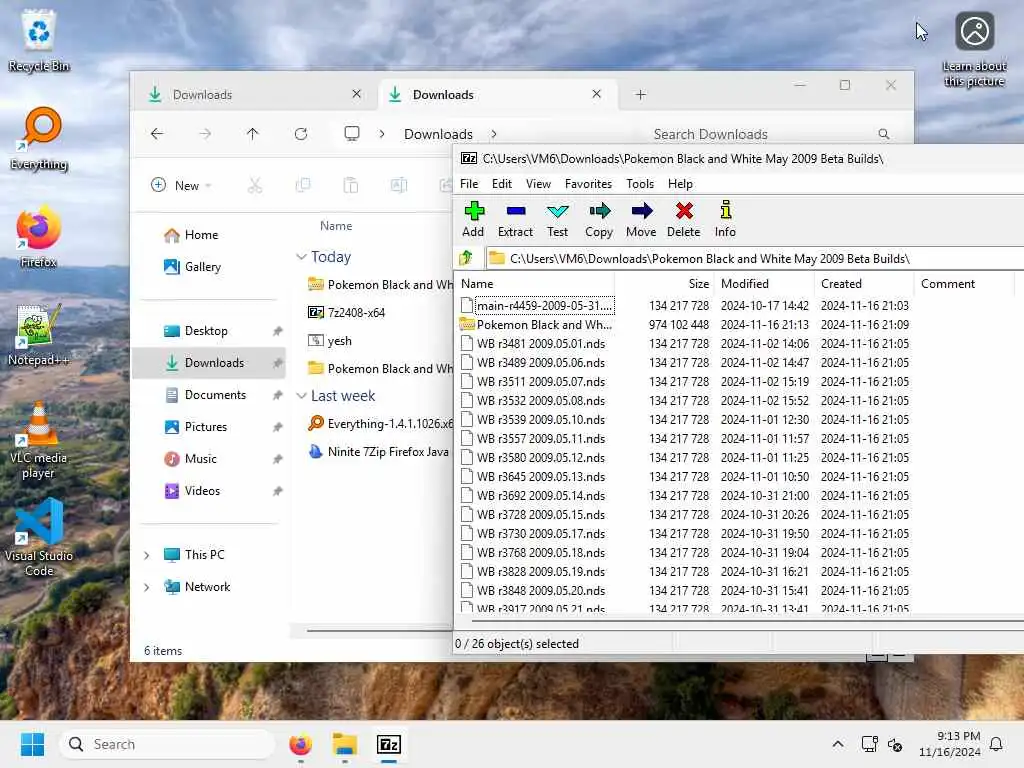Screen dimensions: 1024x768
Task: Click the Comment column header in 7-Zip
Action: pos(965,284)
